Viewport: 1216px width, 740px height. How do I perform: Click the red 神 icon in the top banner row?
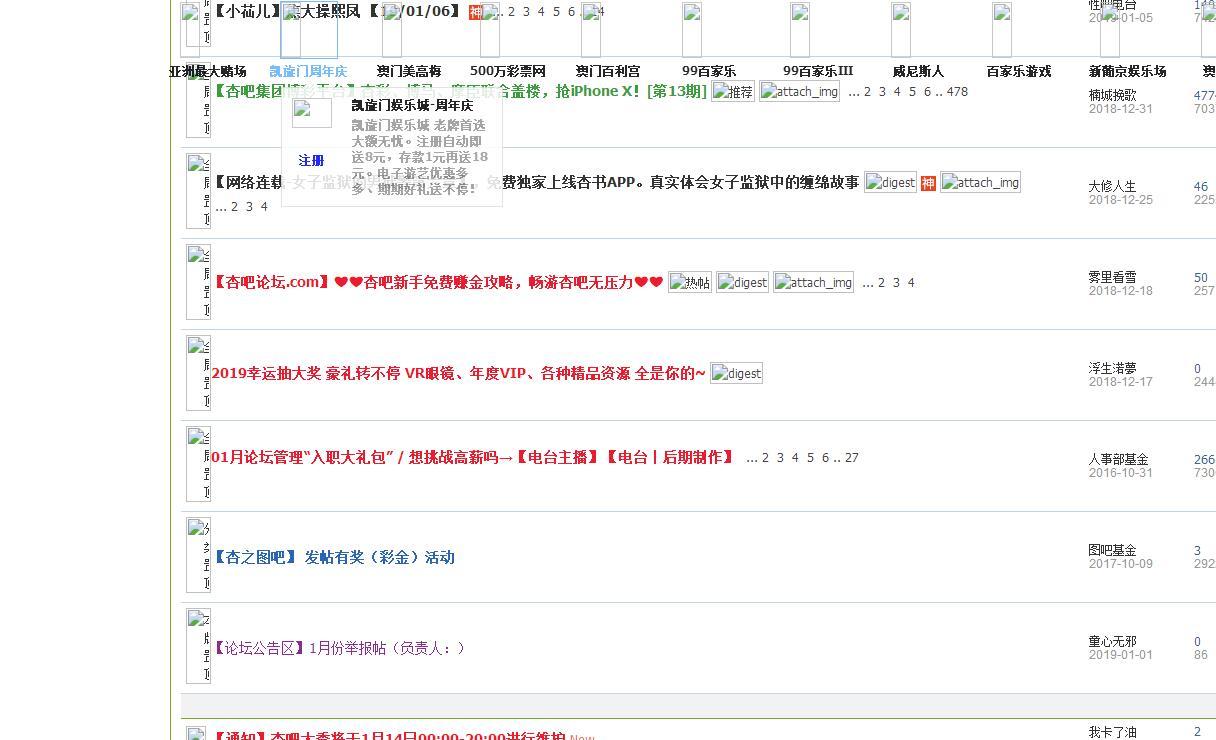pos(476,13)
